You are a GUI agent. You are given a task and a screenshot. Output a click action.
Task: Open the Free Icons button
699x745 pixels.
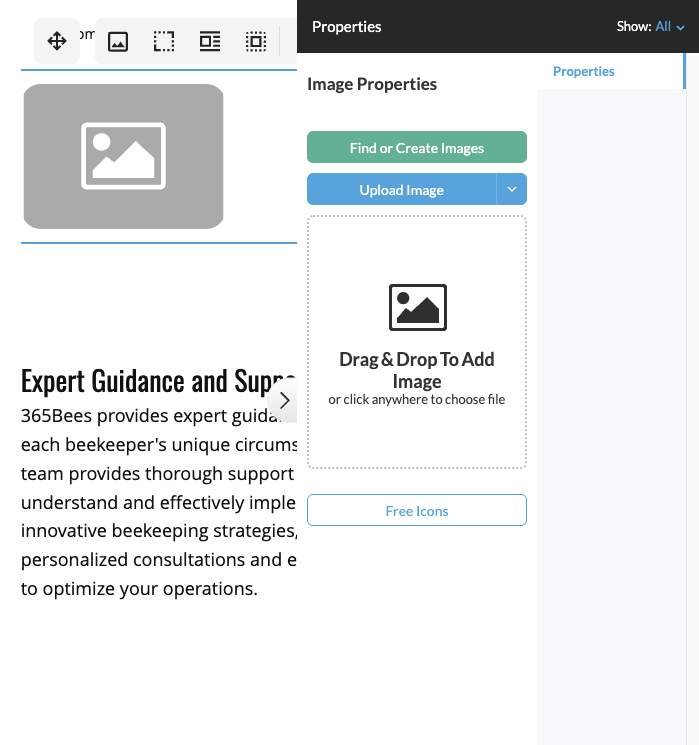pyautogui.click(x=416, y=511)
